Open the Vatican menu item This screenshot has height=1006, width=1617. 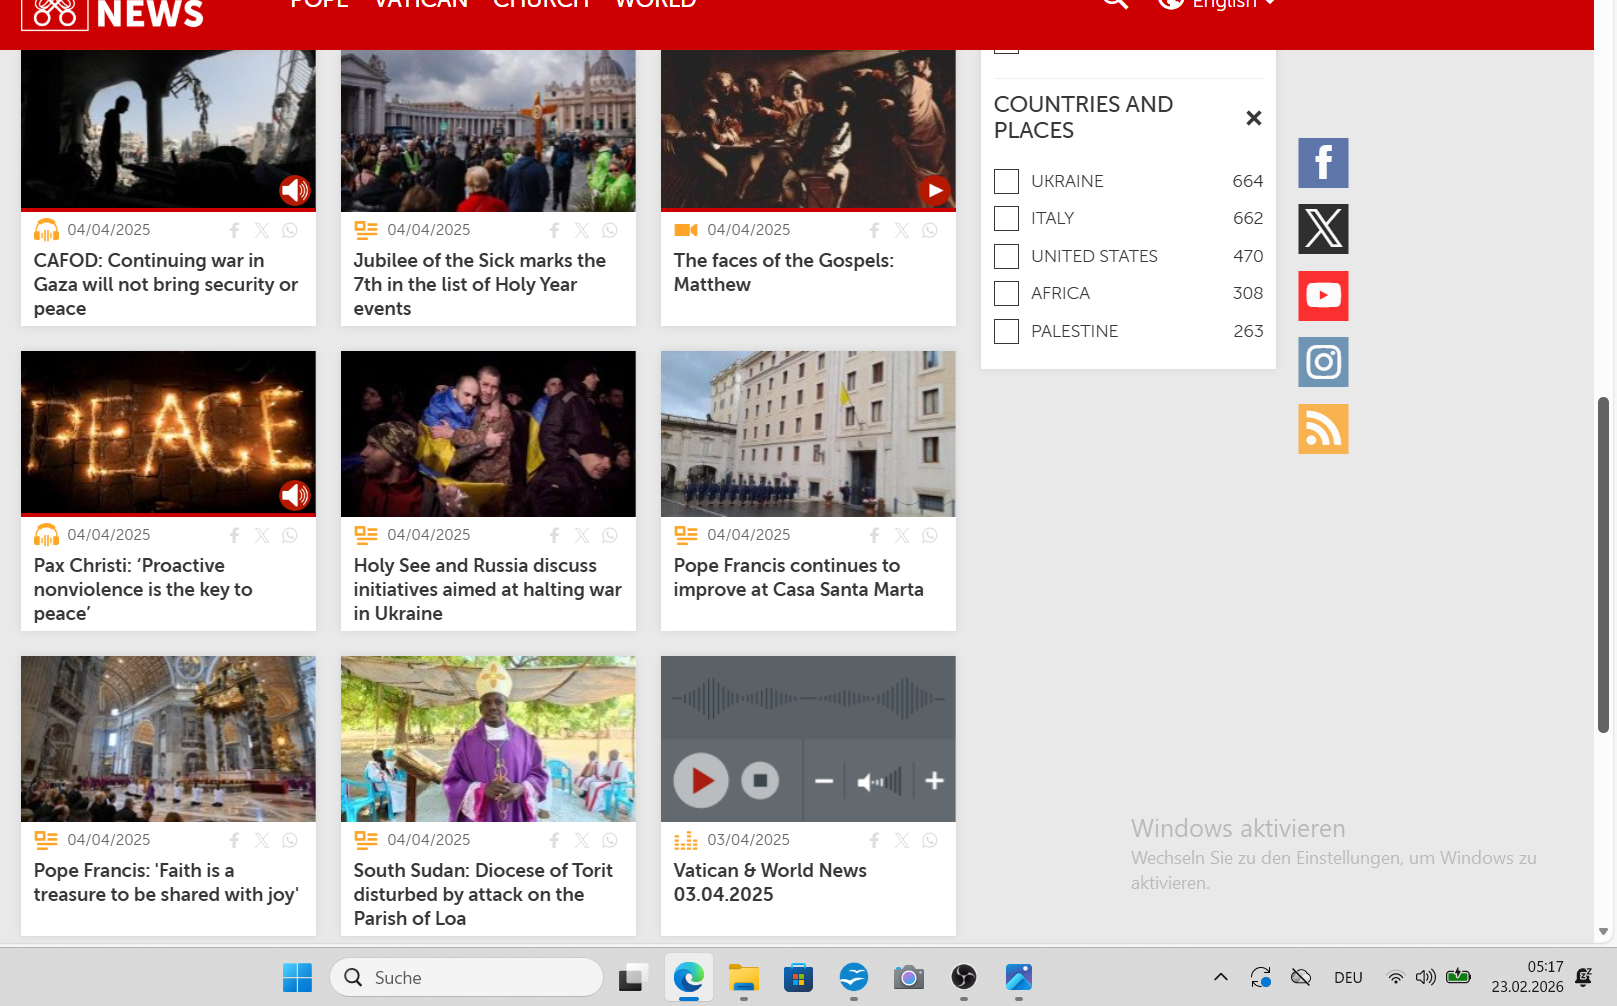coord(420,5)
